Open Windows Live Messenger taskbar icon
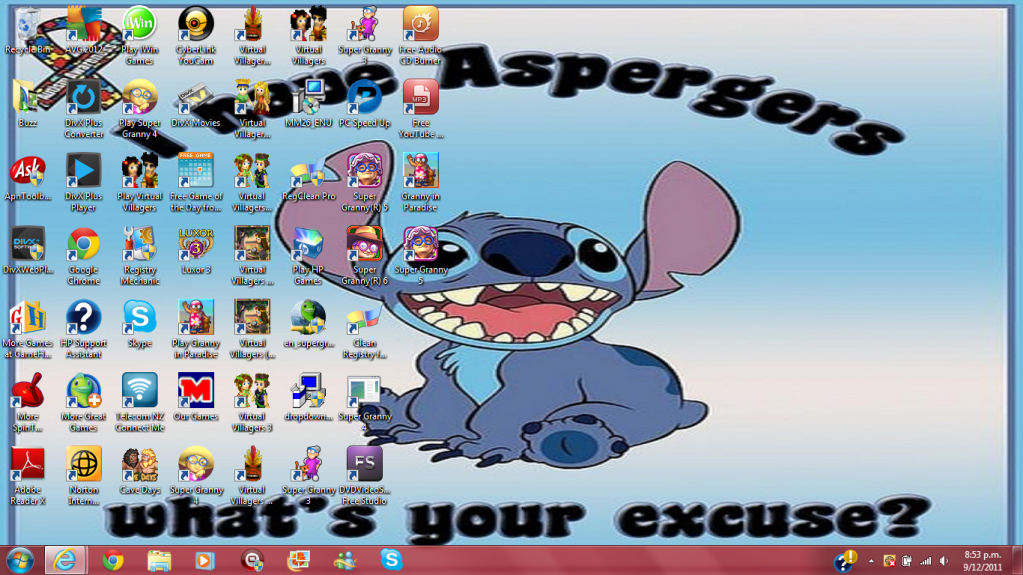1023x575 pixels. pos(344,561)
